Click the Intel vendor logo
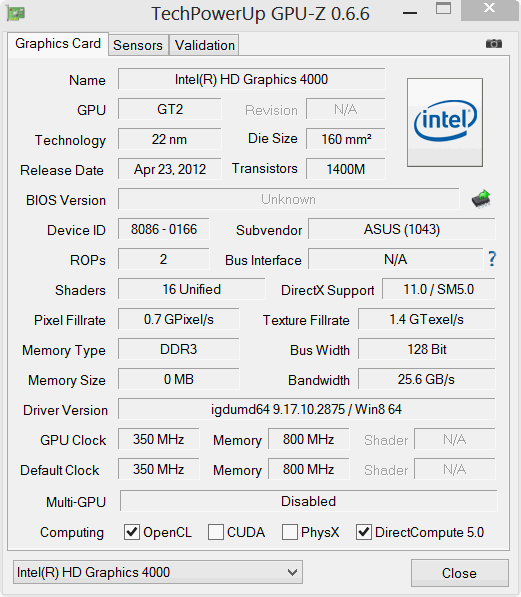The image size is (521, 597). (445, 122)
